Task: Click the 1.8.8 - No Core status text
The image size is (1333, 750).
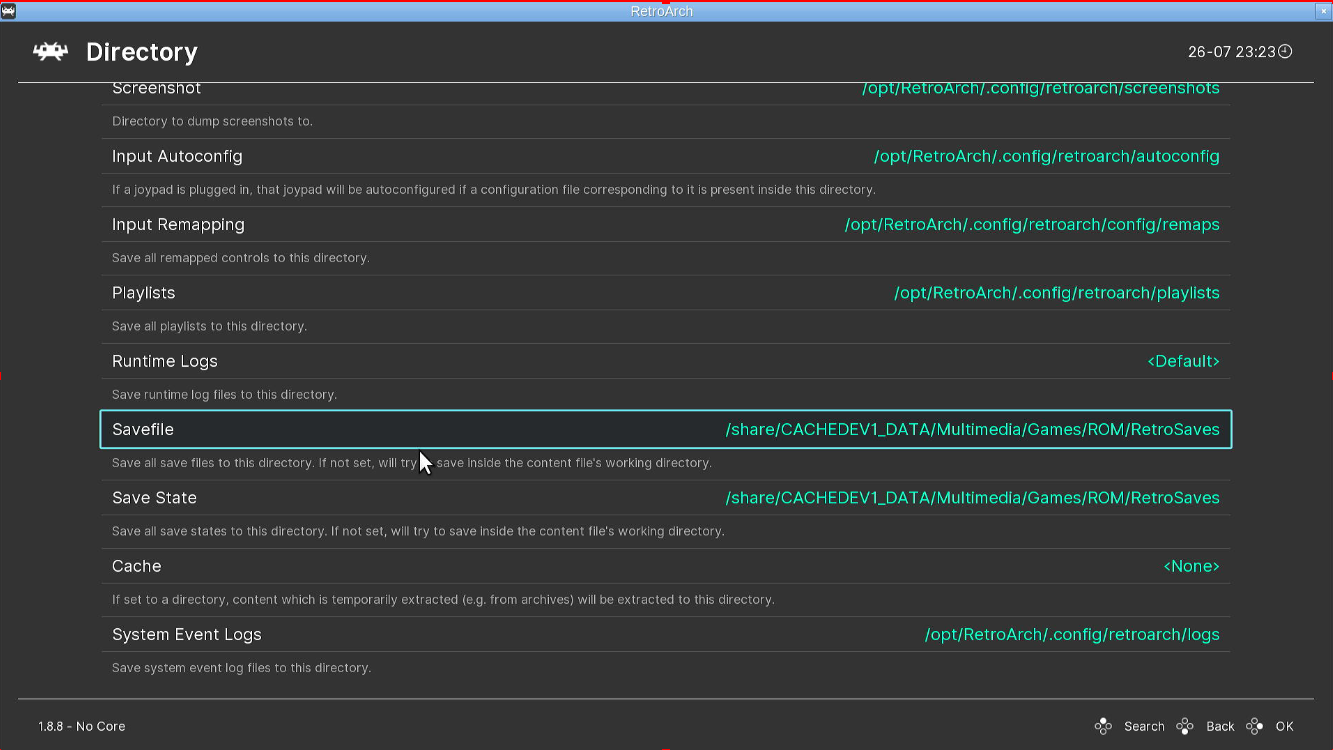Action: click(82, 726)
